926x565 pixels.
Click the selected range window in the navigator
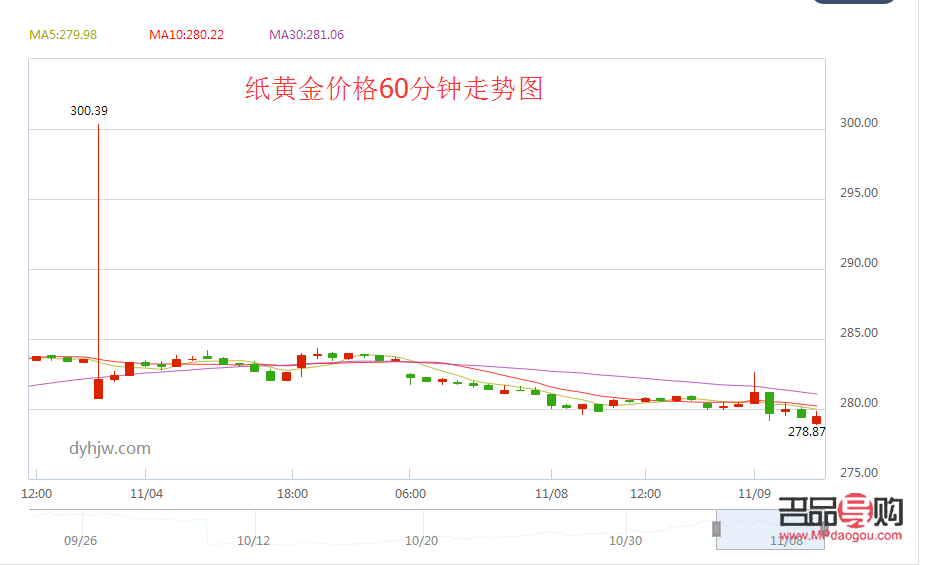770,530
